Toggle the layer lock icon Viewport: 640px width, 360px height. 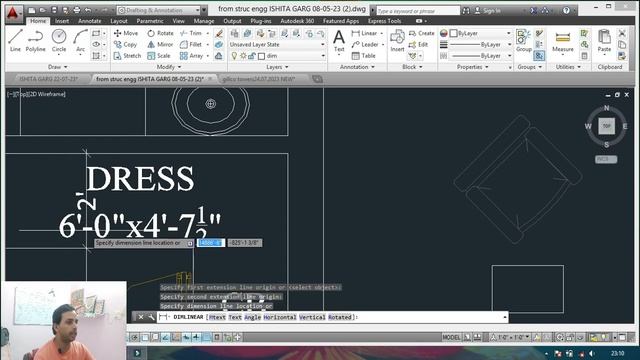point(251,56)
